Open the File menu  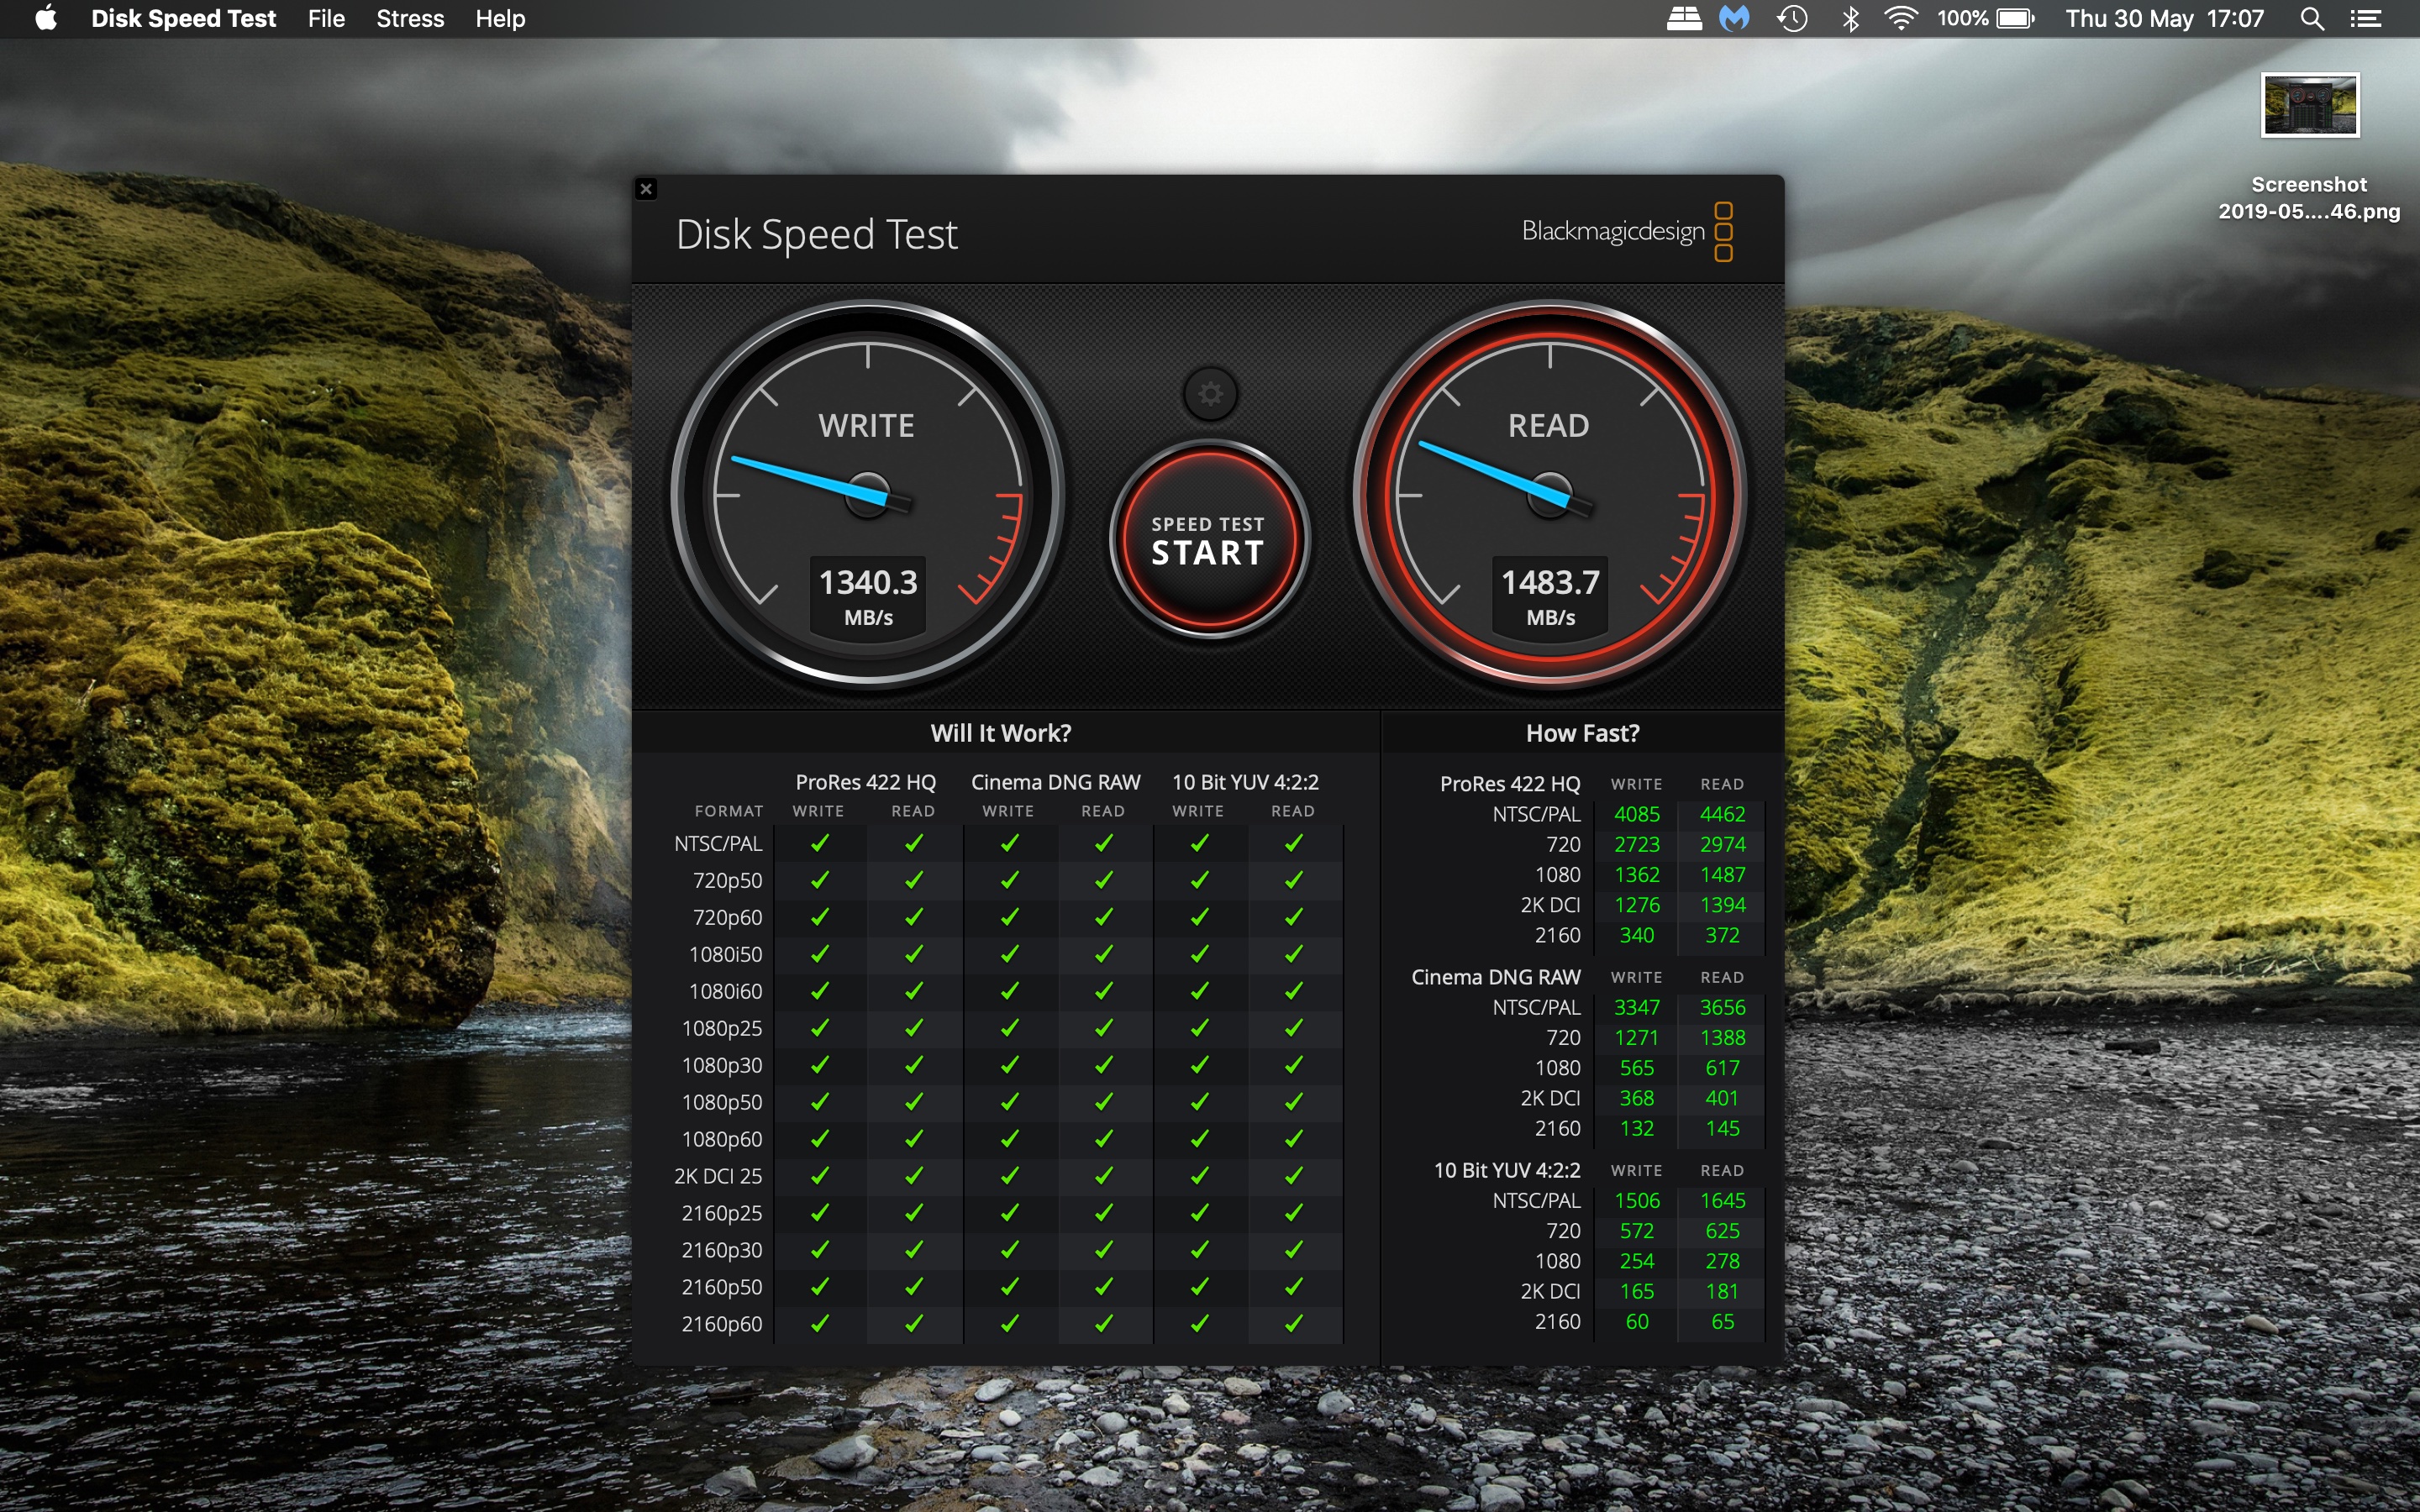(x=326, y=18)
